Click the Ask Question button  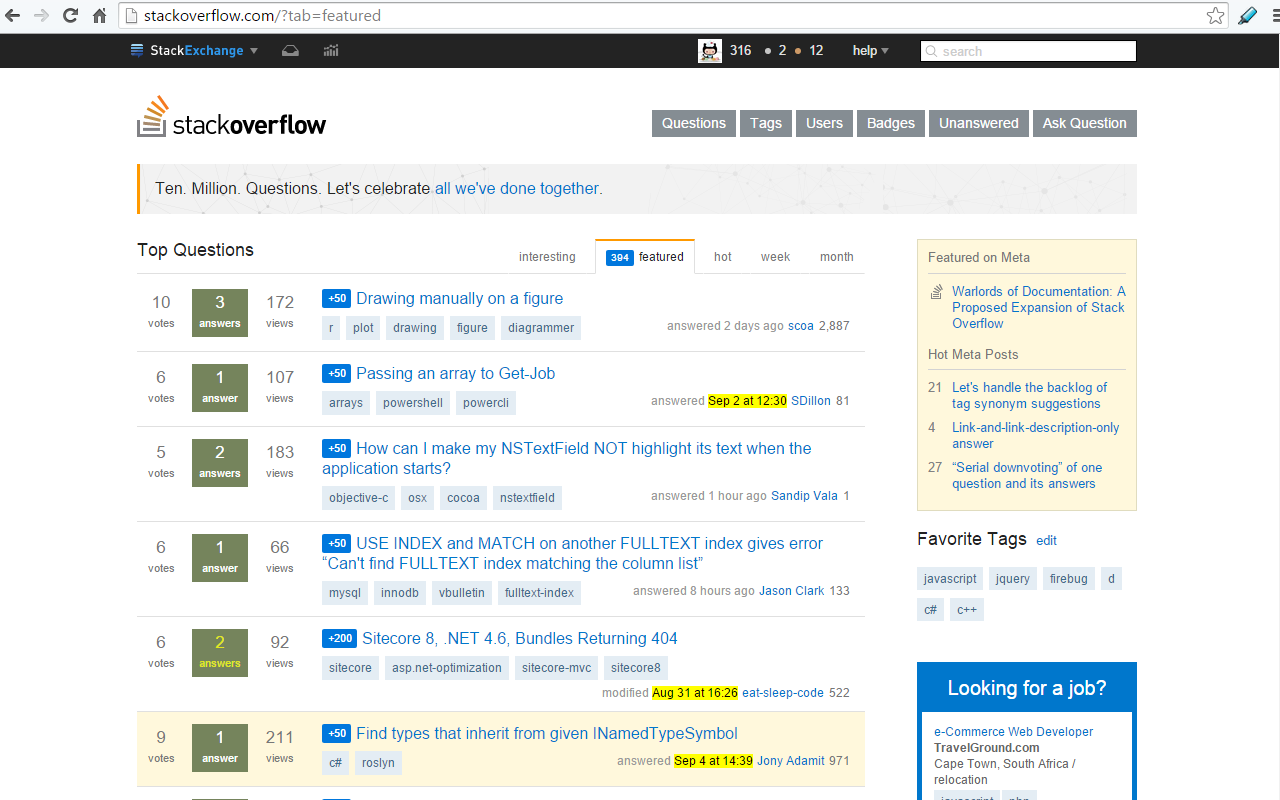coord(1085,123)
